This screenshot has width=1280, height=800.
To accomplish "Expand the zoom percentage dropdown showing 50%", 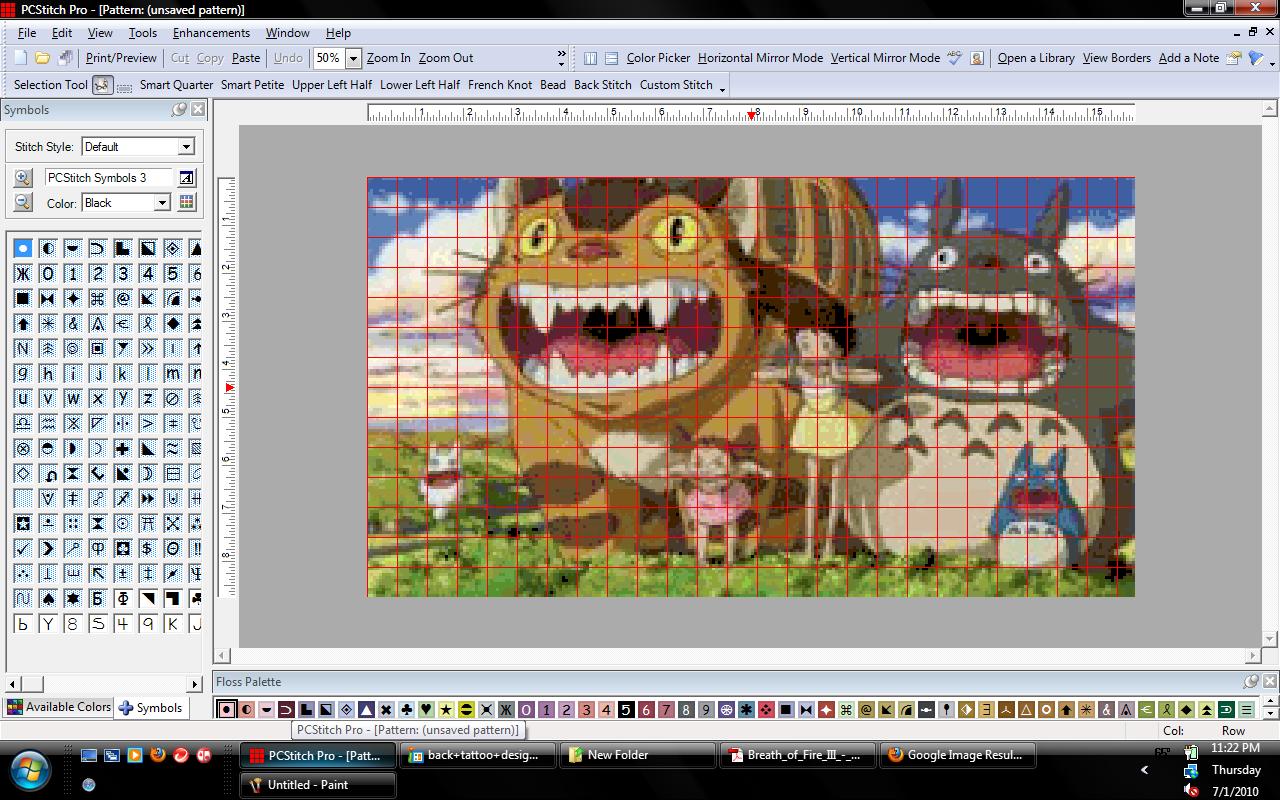I will click(351, 58).
